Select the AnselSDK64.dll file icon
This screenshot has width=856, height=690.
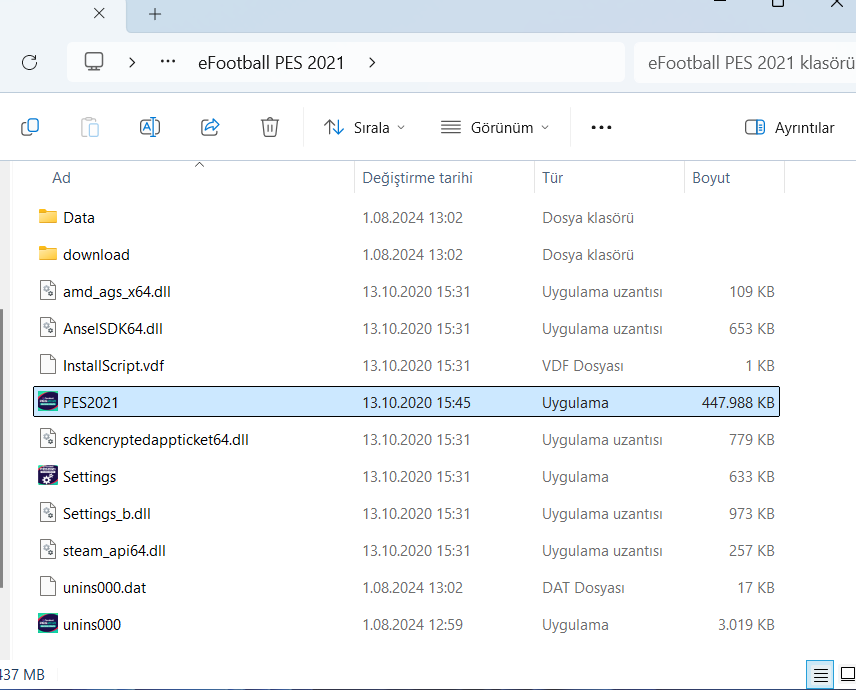tap(48, 328)
